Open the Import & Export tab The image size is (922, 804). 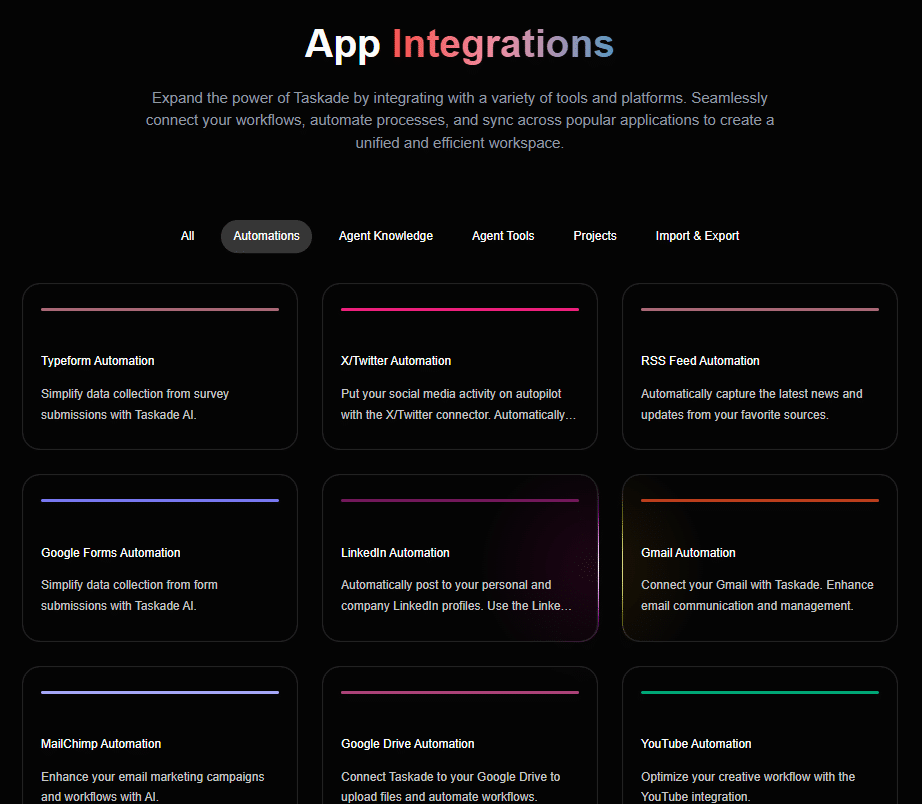[697, 236]
